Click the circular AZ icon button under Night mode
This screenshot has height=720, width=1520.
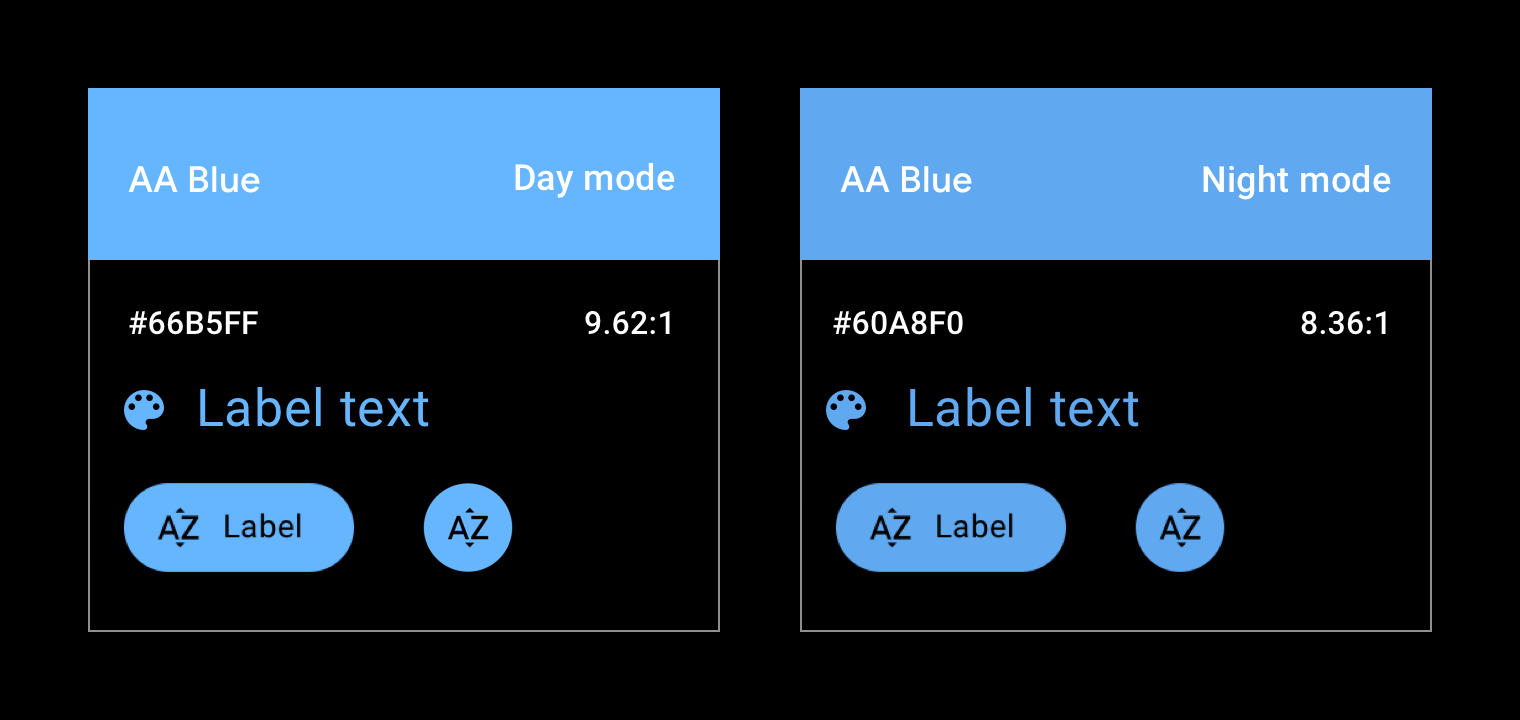point(1179,527)
